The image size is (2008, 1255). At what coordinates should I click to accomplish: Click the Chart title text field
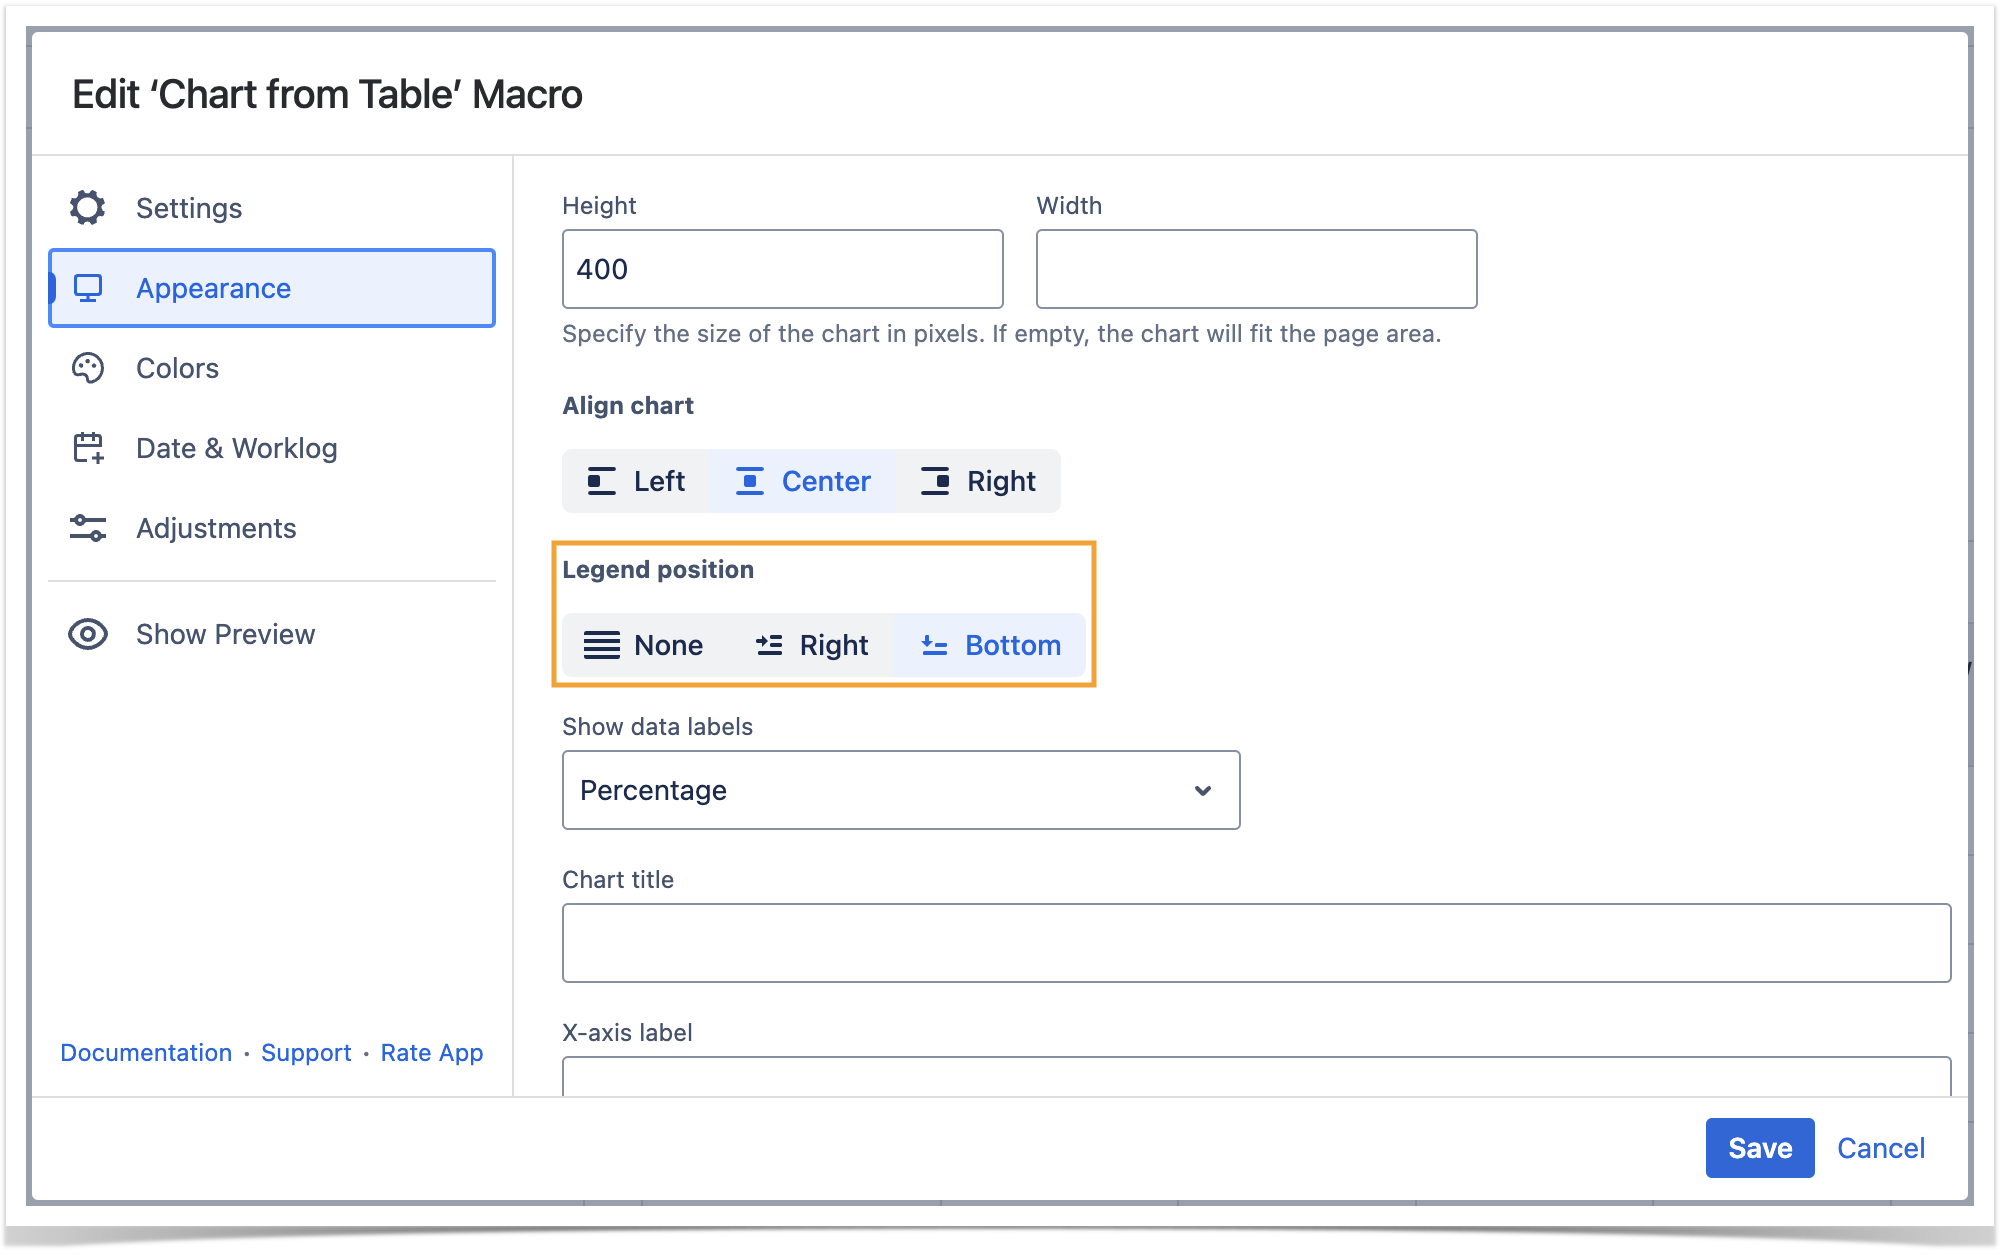(1256, 943)
